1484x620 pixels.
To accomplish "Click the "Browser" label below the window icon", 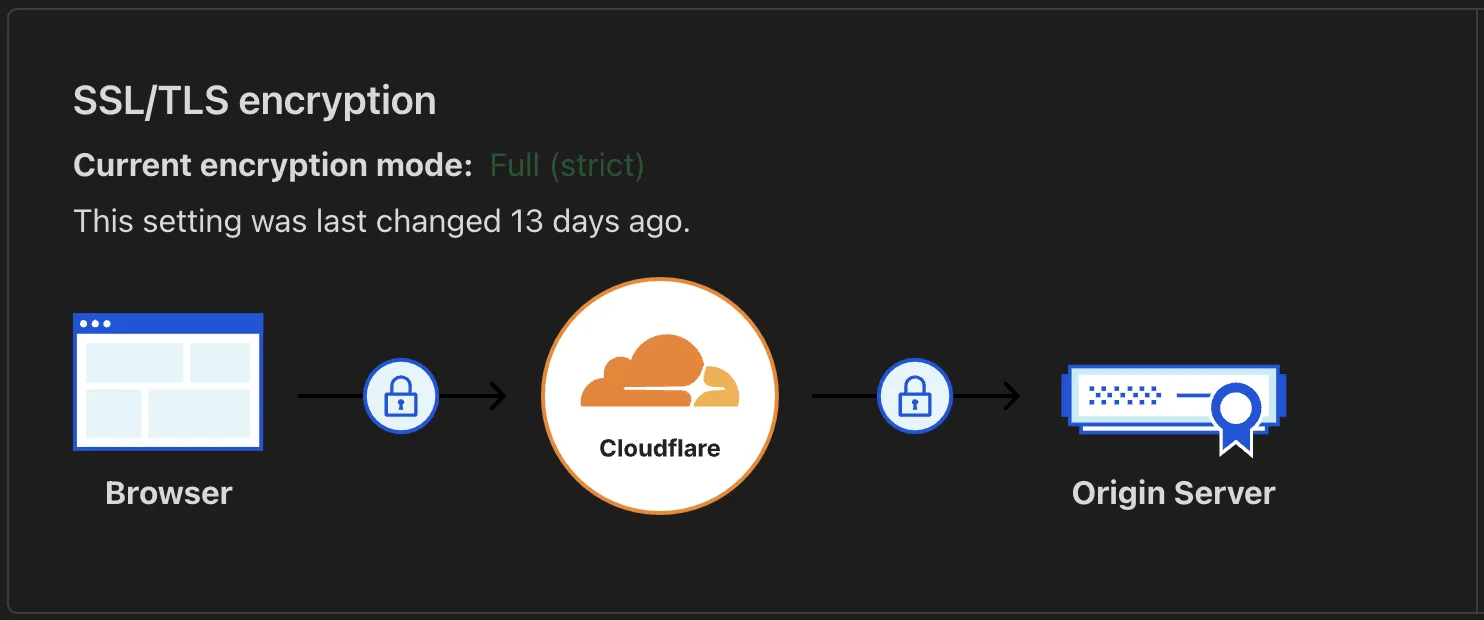I will coord(168,493).
